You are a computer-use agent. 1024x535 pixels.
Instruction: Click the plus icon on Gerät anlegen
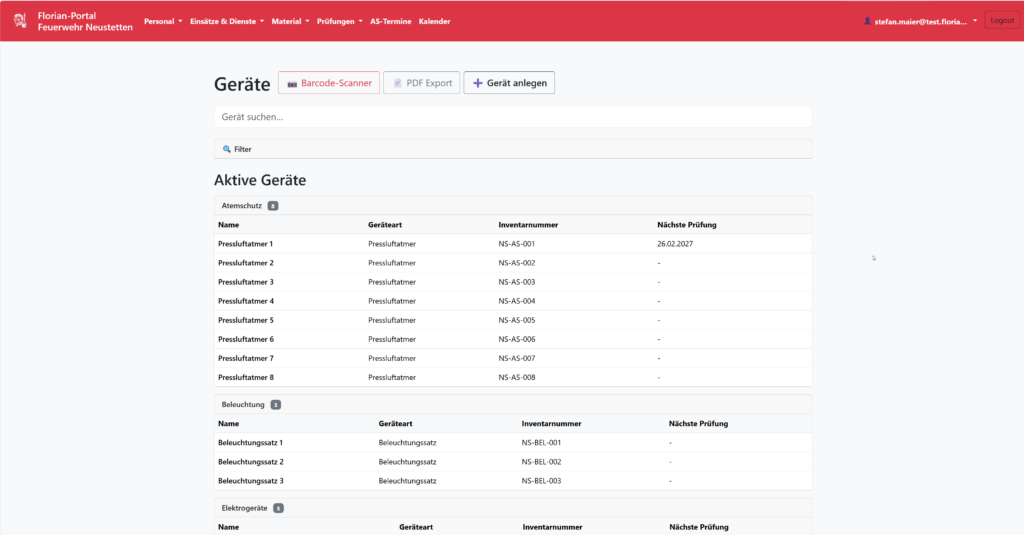pos(478,84)
